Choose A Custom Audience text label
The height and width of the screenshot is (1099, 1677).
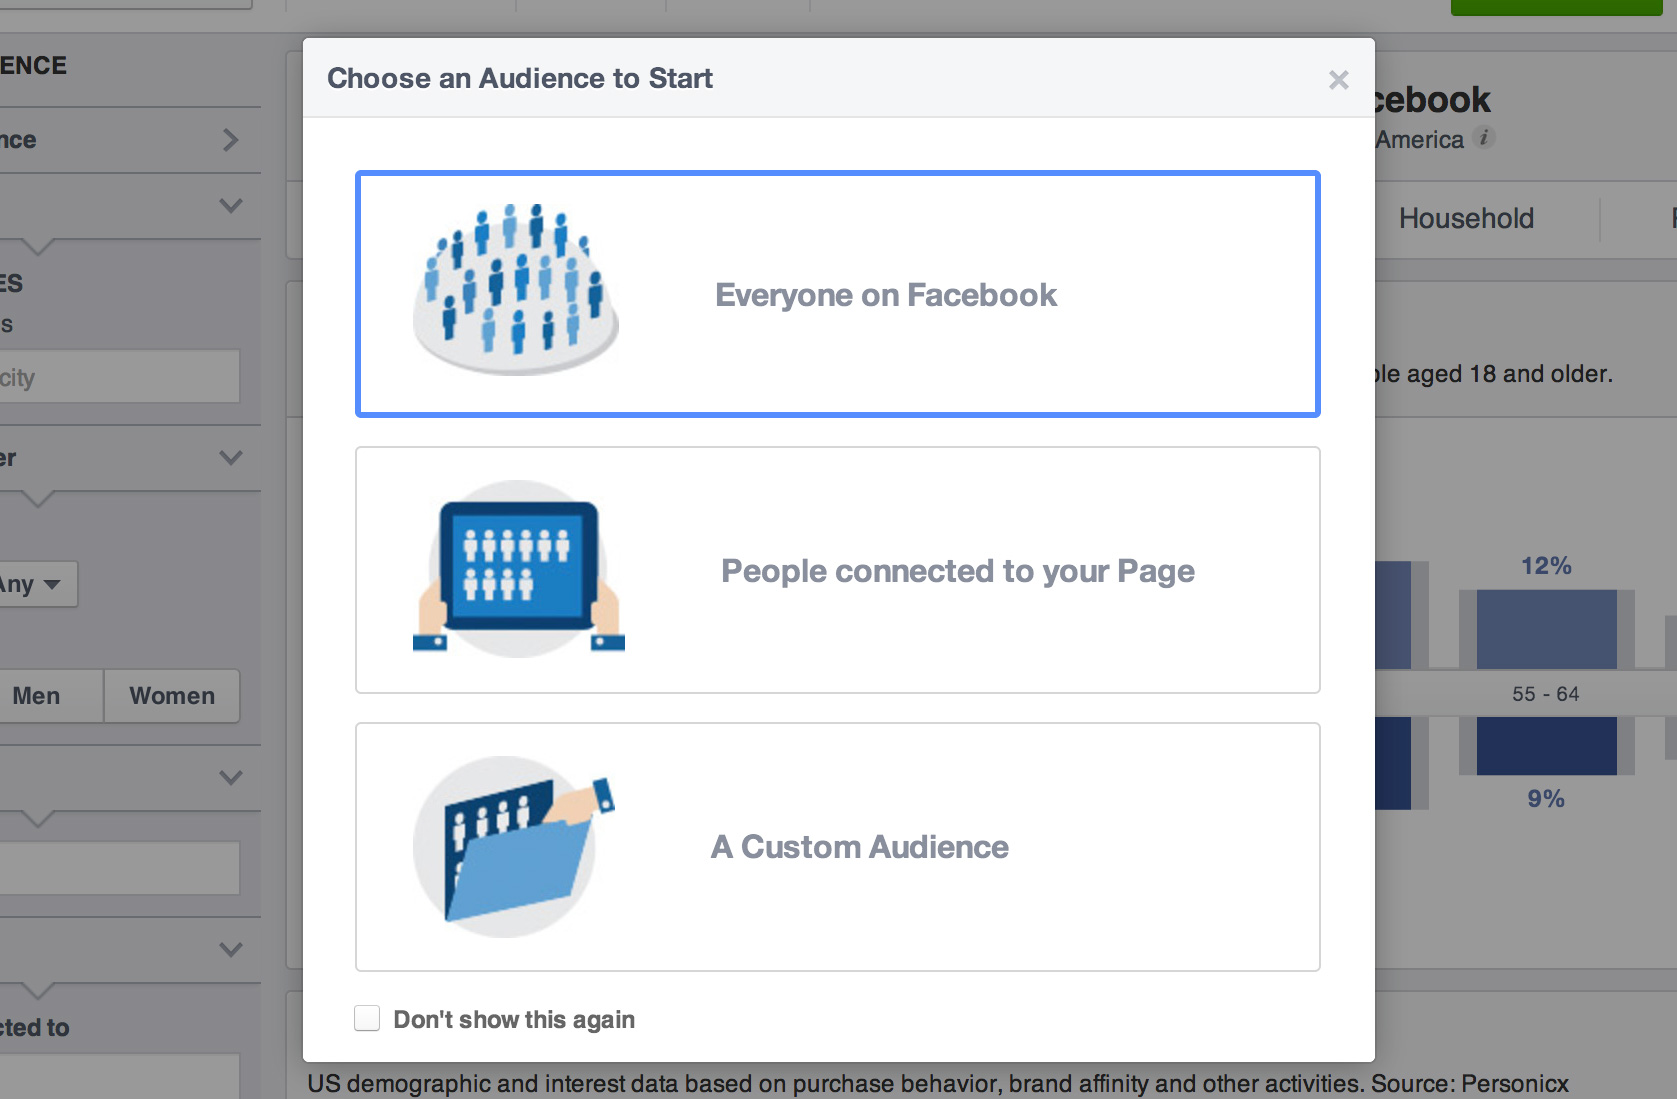859,847
